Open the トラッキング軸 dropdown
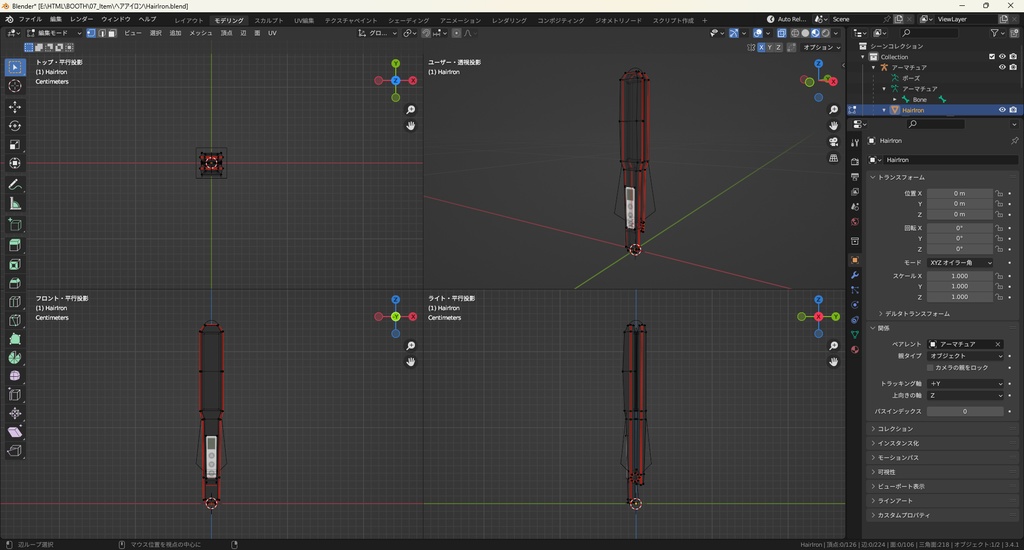The width and height of the screenshot is (1024, 550). tap(965, 383)
